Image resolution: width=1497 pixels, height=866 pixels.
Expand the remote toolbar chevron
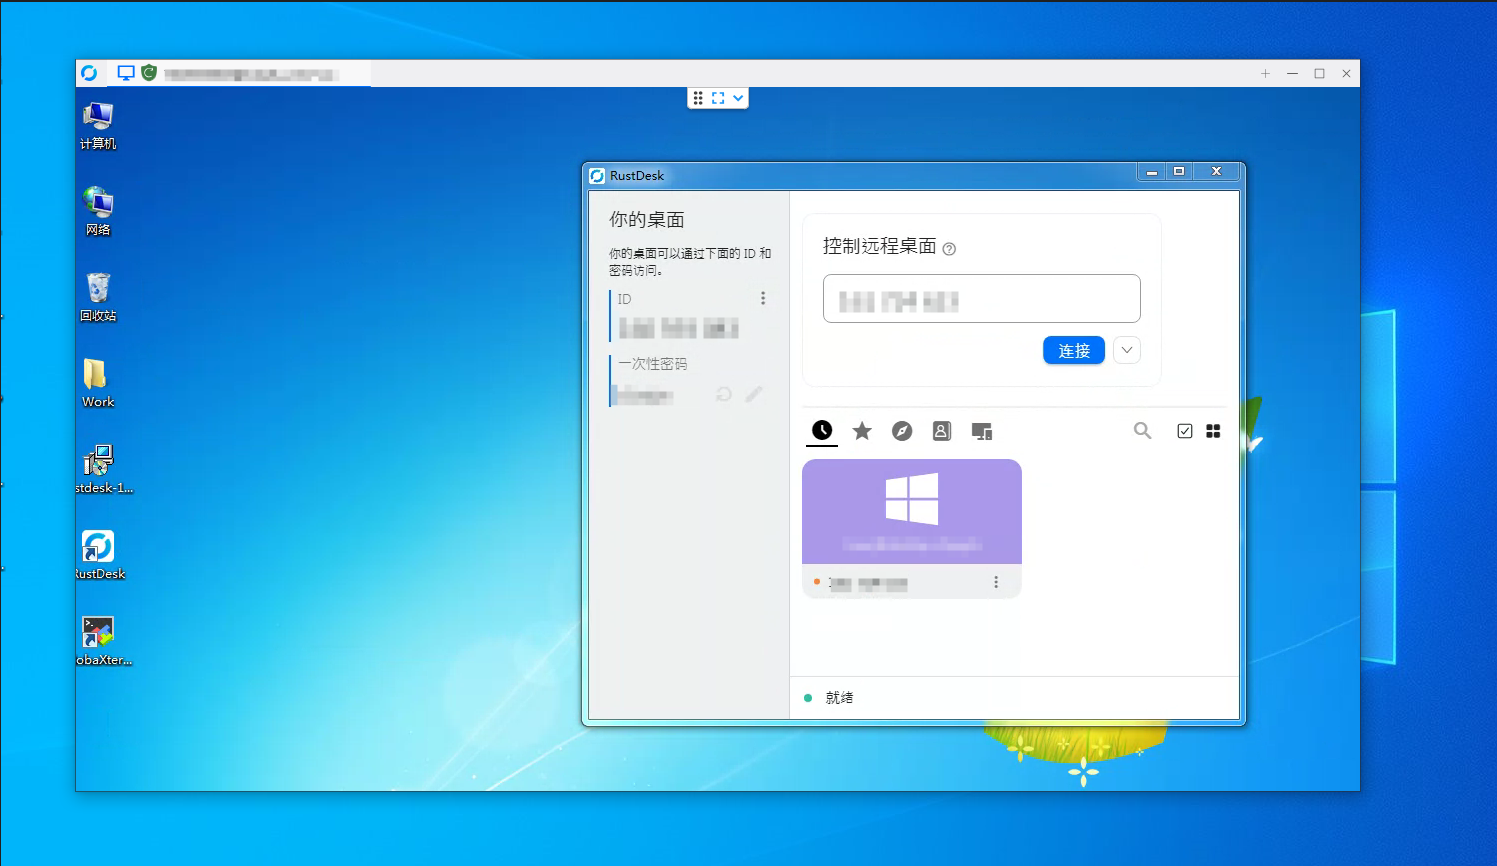[738, 98]
